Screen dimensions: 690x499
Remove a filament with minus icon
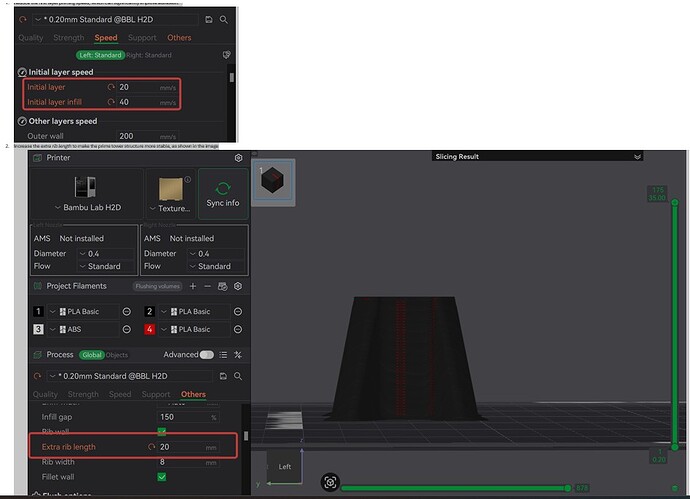(x=207, y=286)
